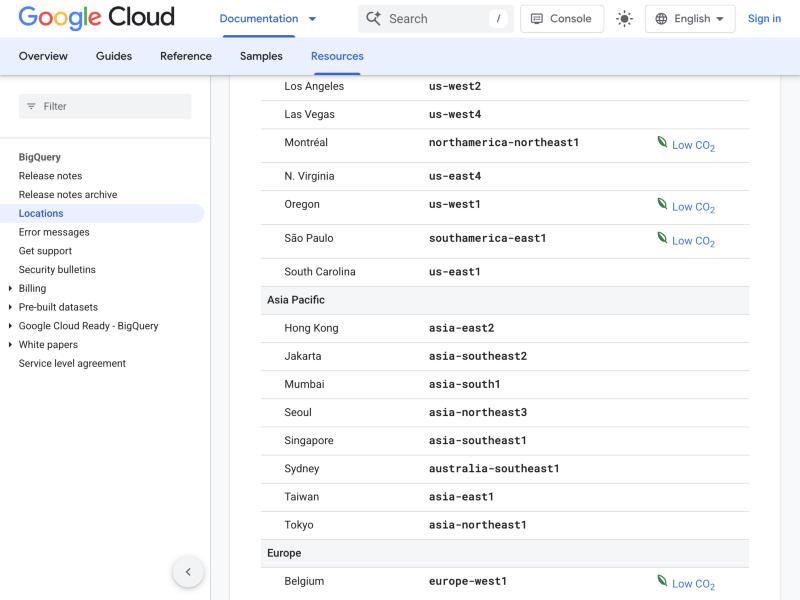Open Release notes archive
Screen dimensions: 800x600
(68, 195)
